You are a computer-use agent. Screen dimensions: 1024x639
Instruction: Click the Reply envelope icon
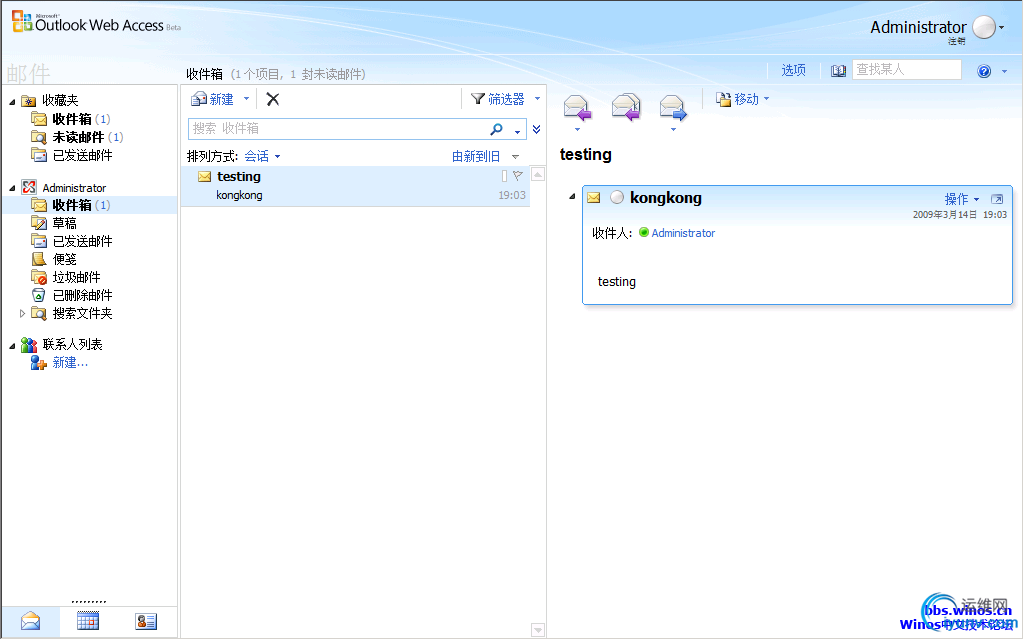pyautogui.click(x=577, y=108)
